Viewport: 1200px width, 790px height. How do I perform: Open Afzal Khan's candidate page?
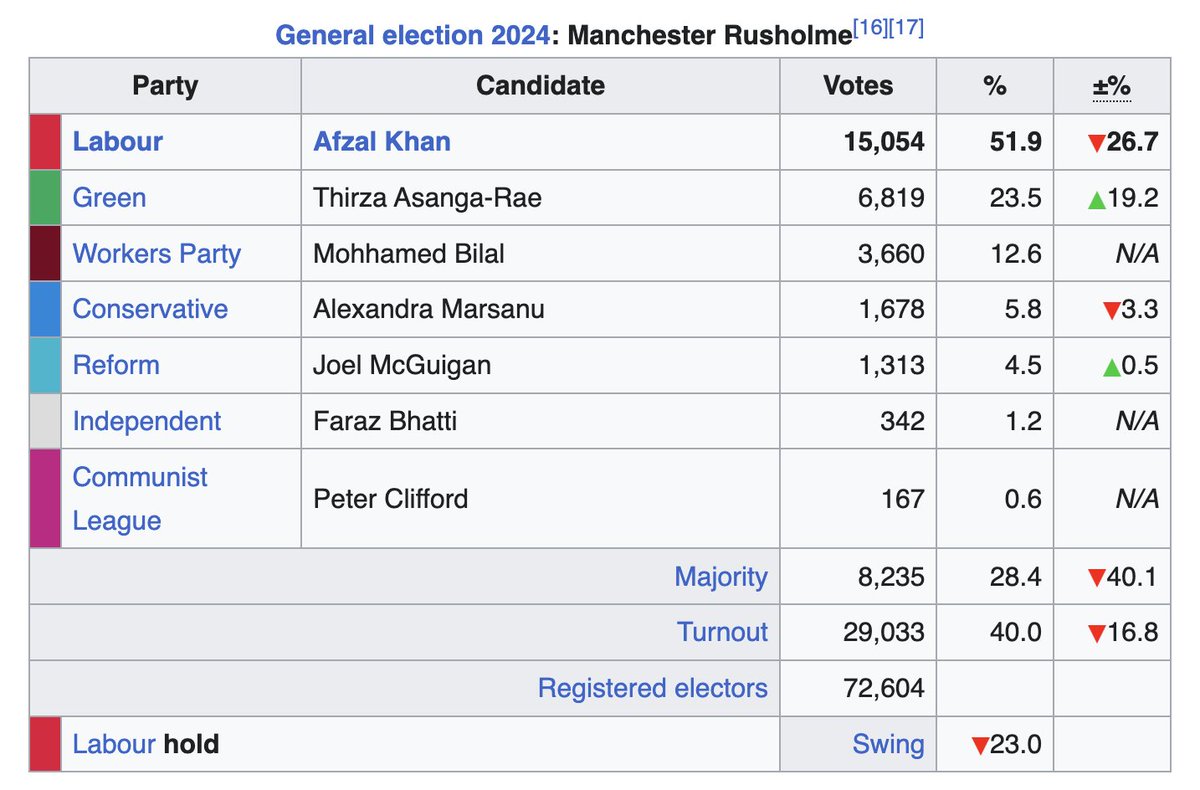pos(382,141)
